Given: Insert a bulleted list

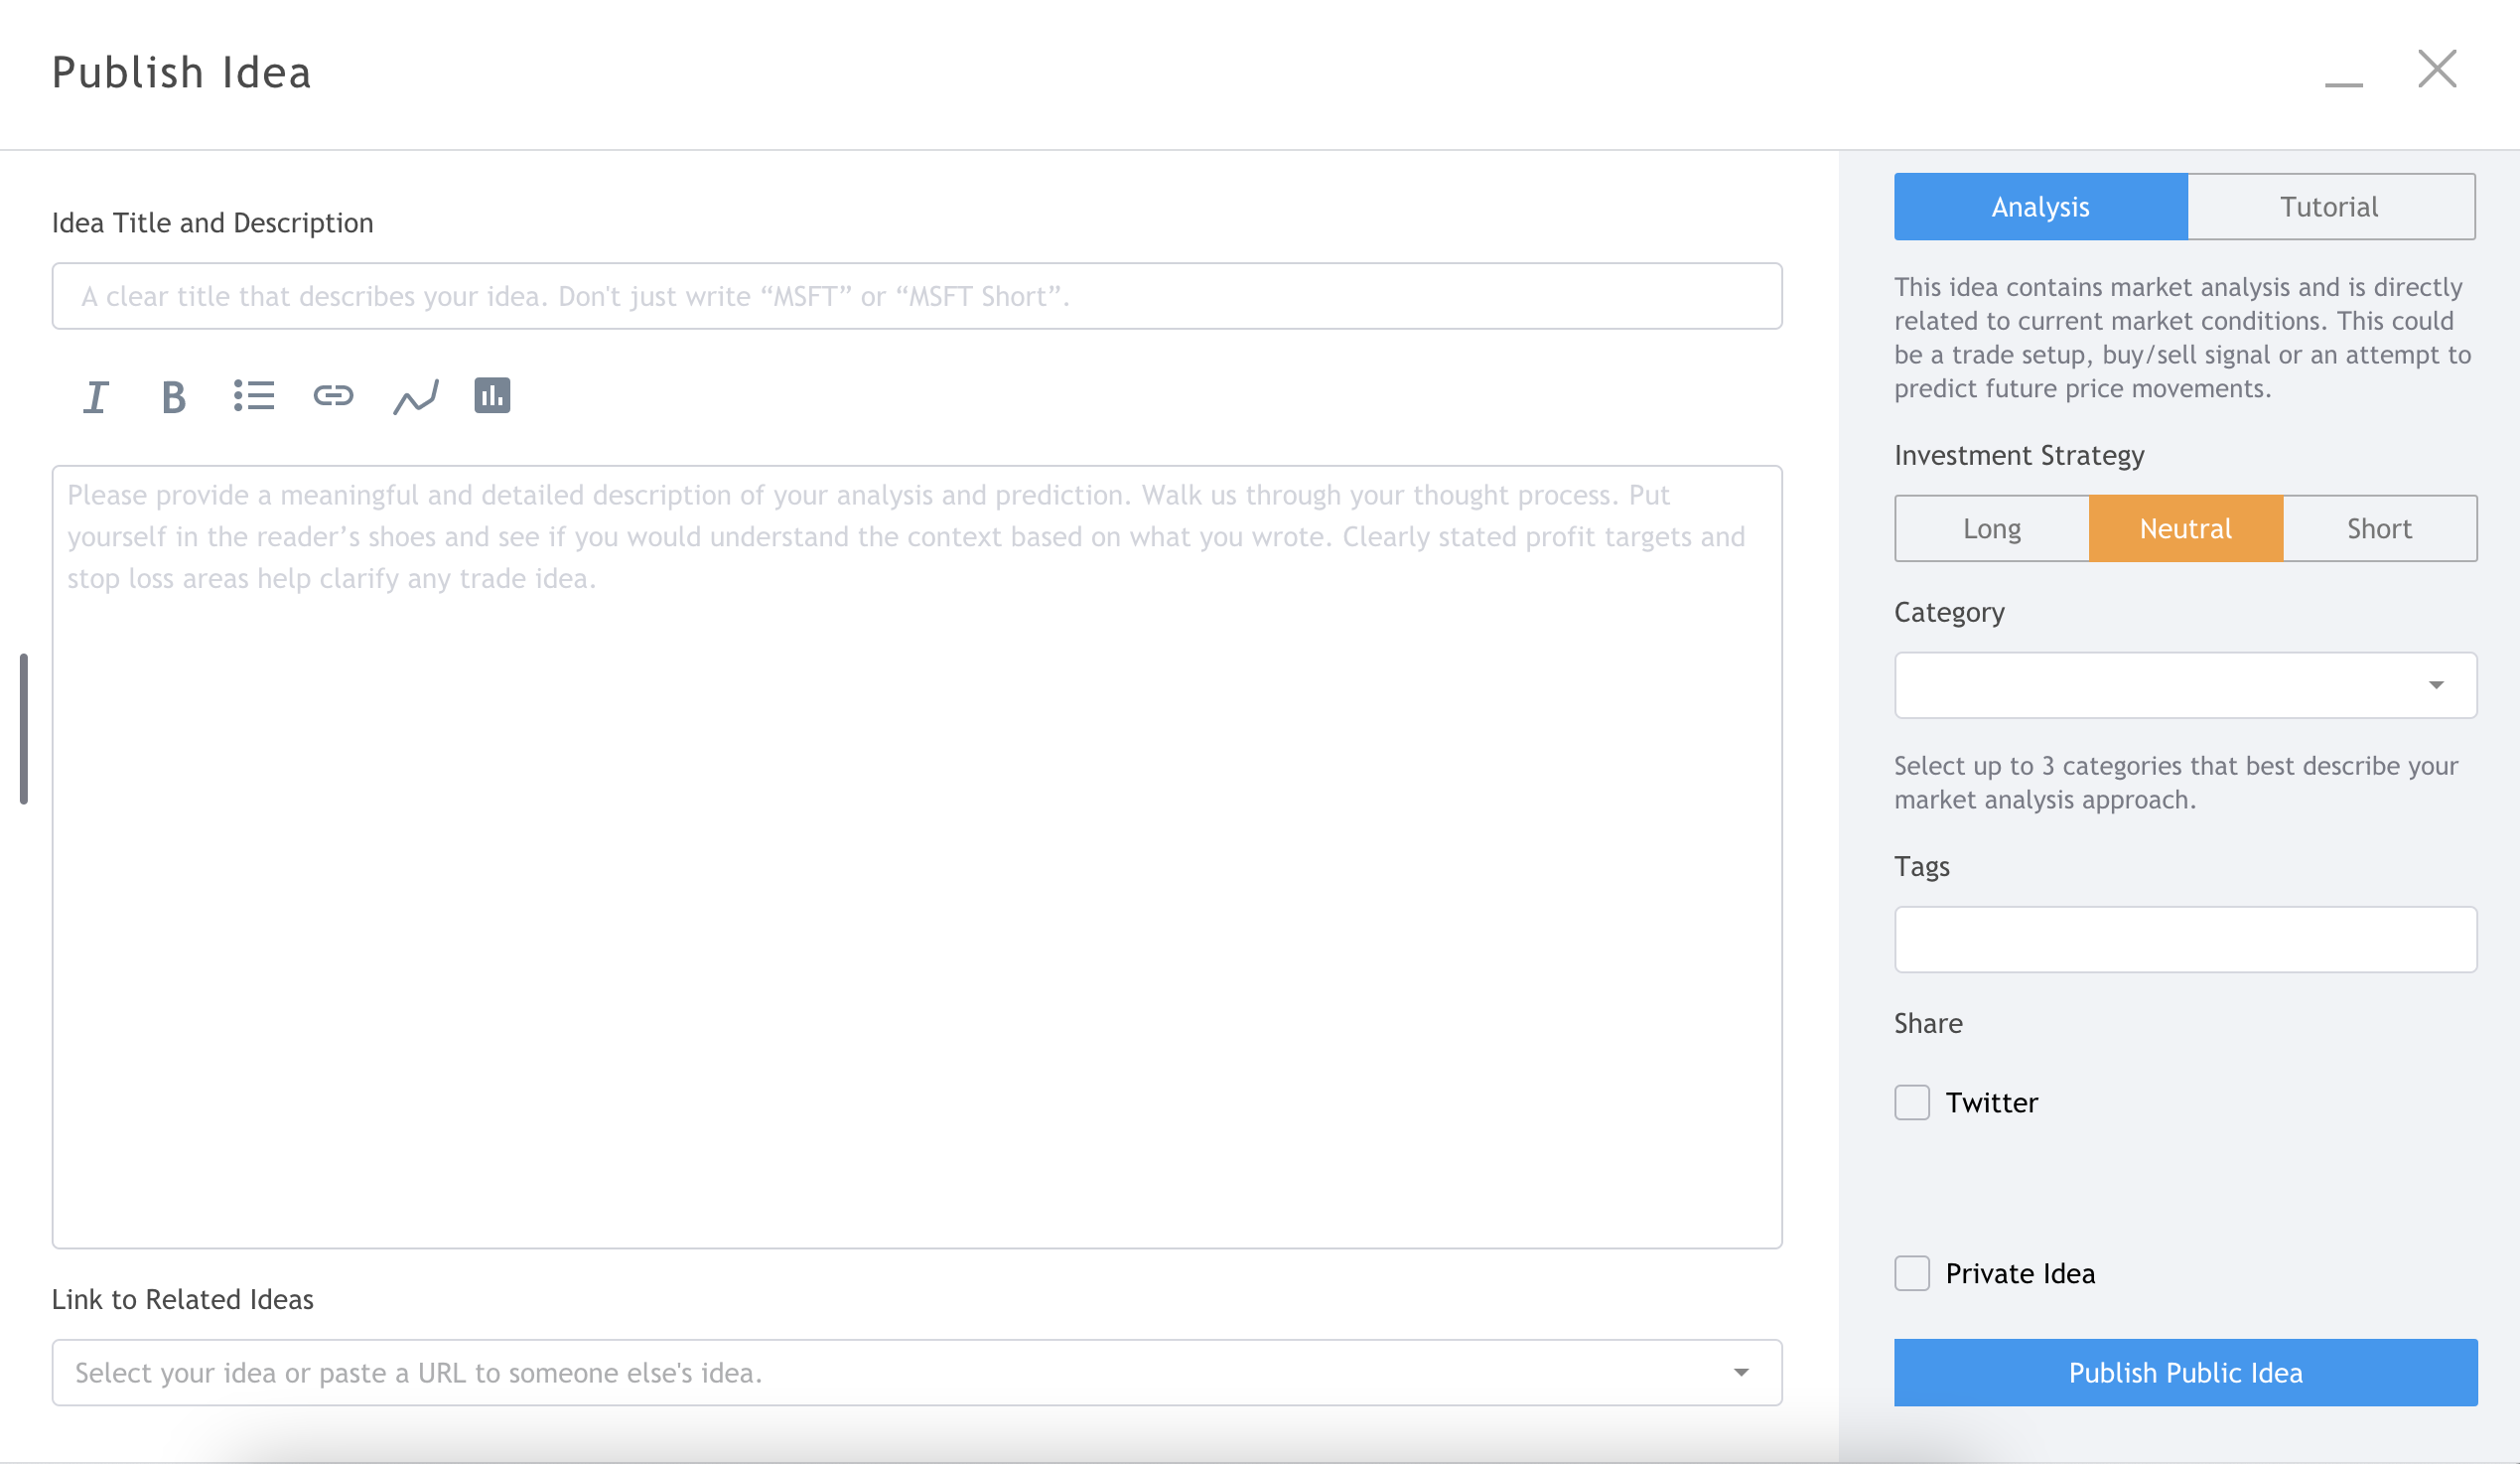Looking at the screenshot, I should tap(253, 395).
